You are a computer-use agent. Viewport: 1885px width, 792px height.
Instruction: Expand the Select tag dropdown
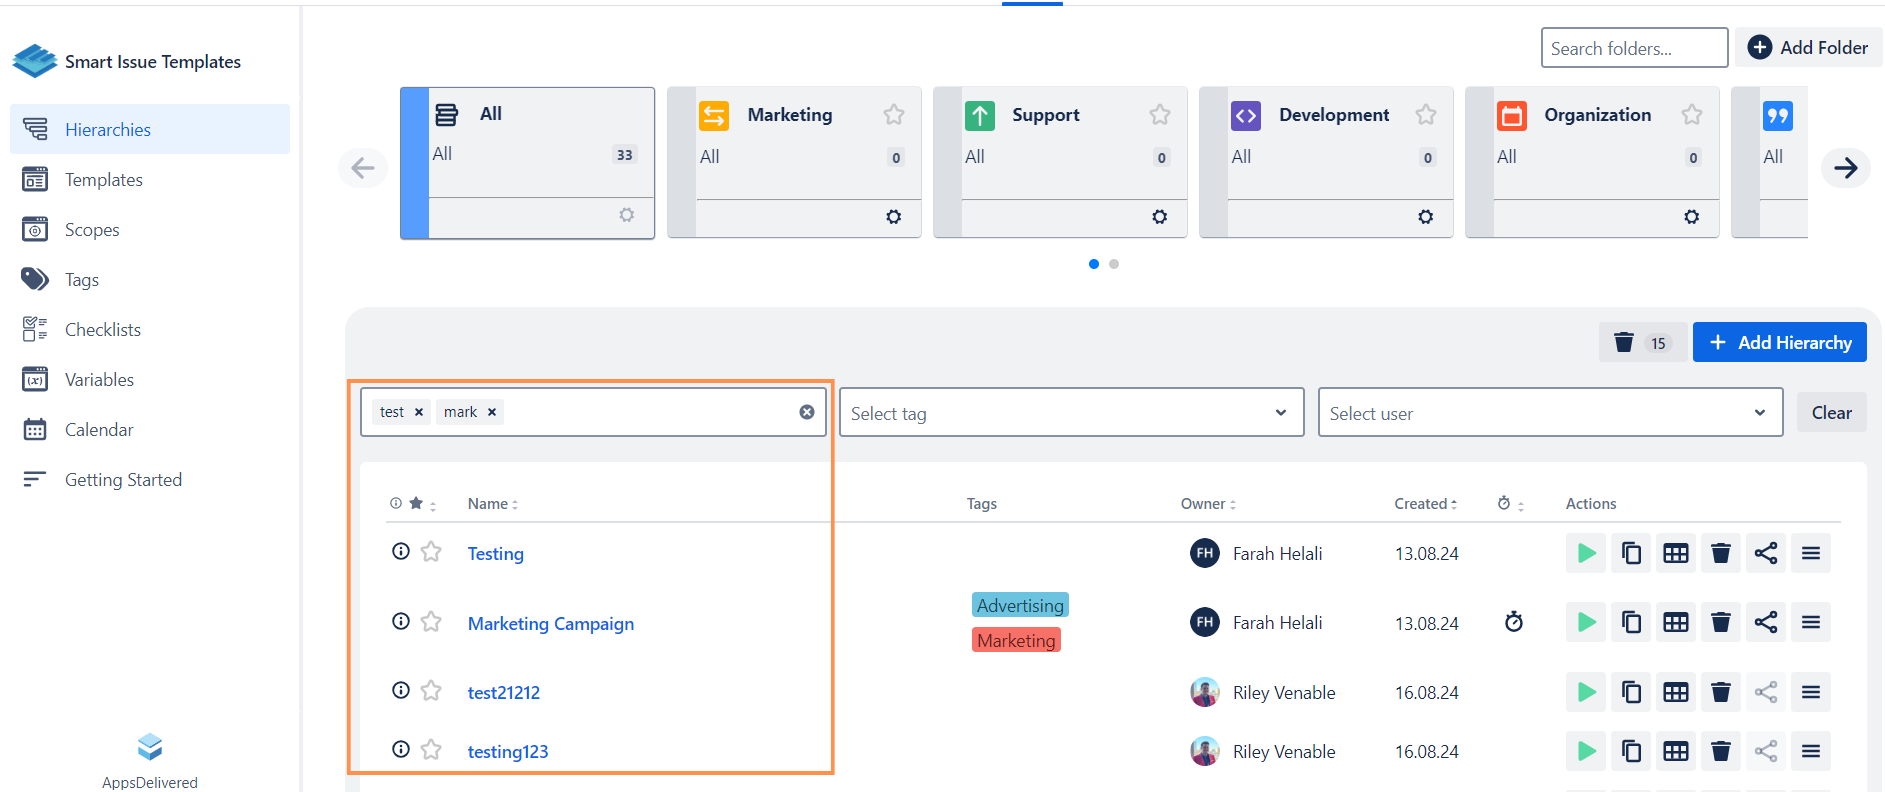point(1071,413)
